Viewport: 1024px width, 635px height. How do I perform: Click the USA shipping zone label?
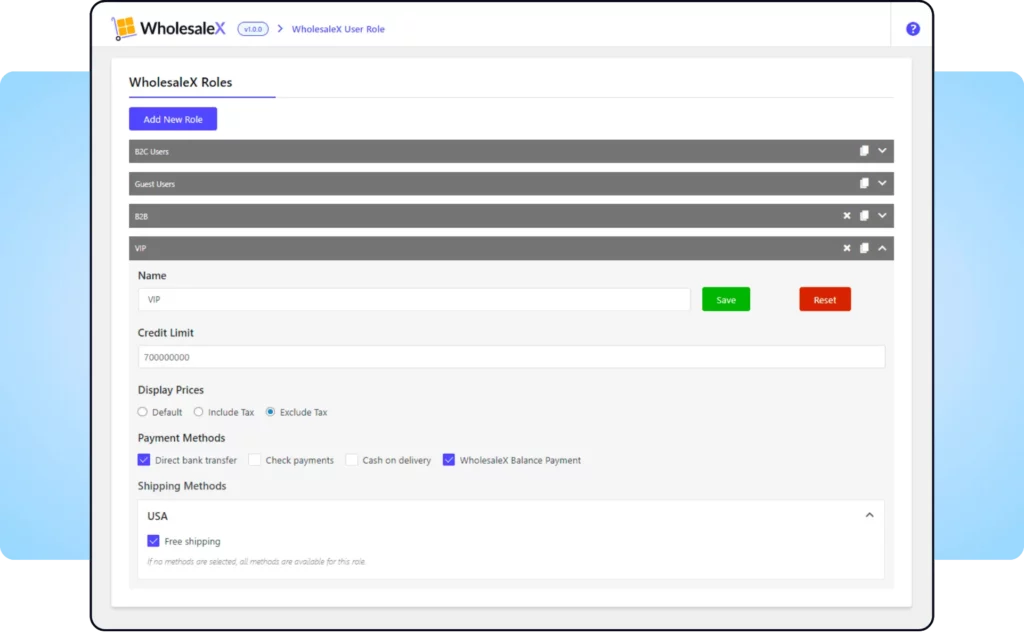157,516
